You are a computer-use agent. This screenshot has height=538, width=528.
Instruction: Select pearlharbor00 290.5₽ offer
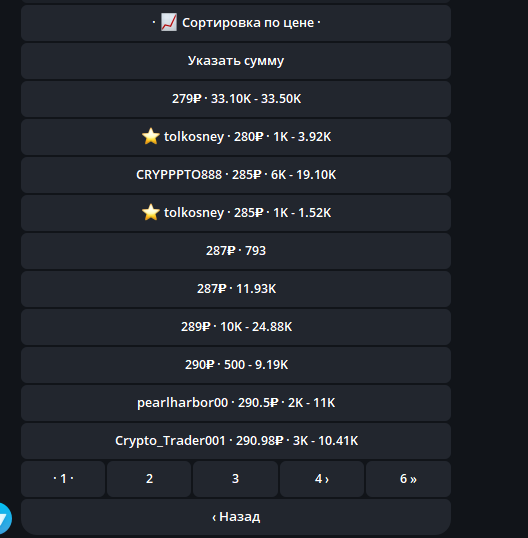click(x=236, y=403)
